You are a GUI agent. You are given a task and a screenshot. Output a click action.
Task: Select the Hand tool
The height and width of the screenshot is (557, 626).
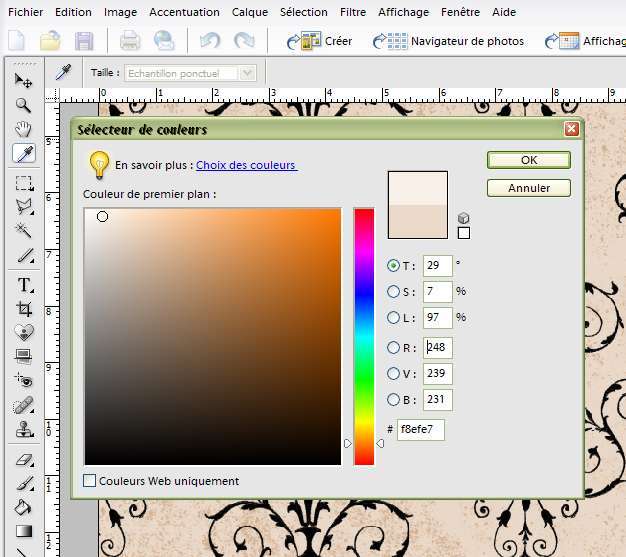point(23,129)
